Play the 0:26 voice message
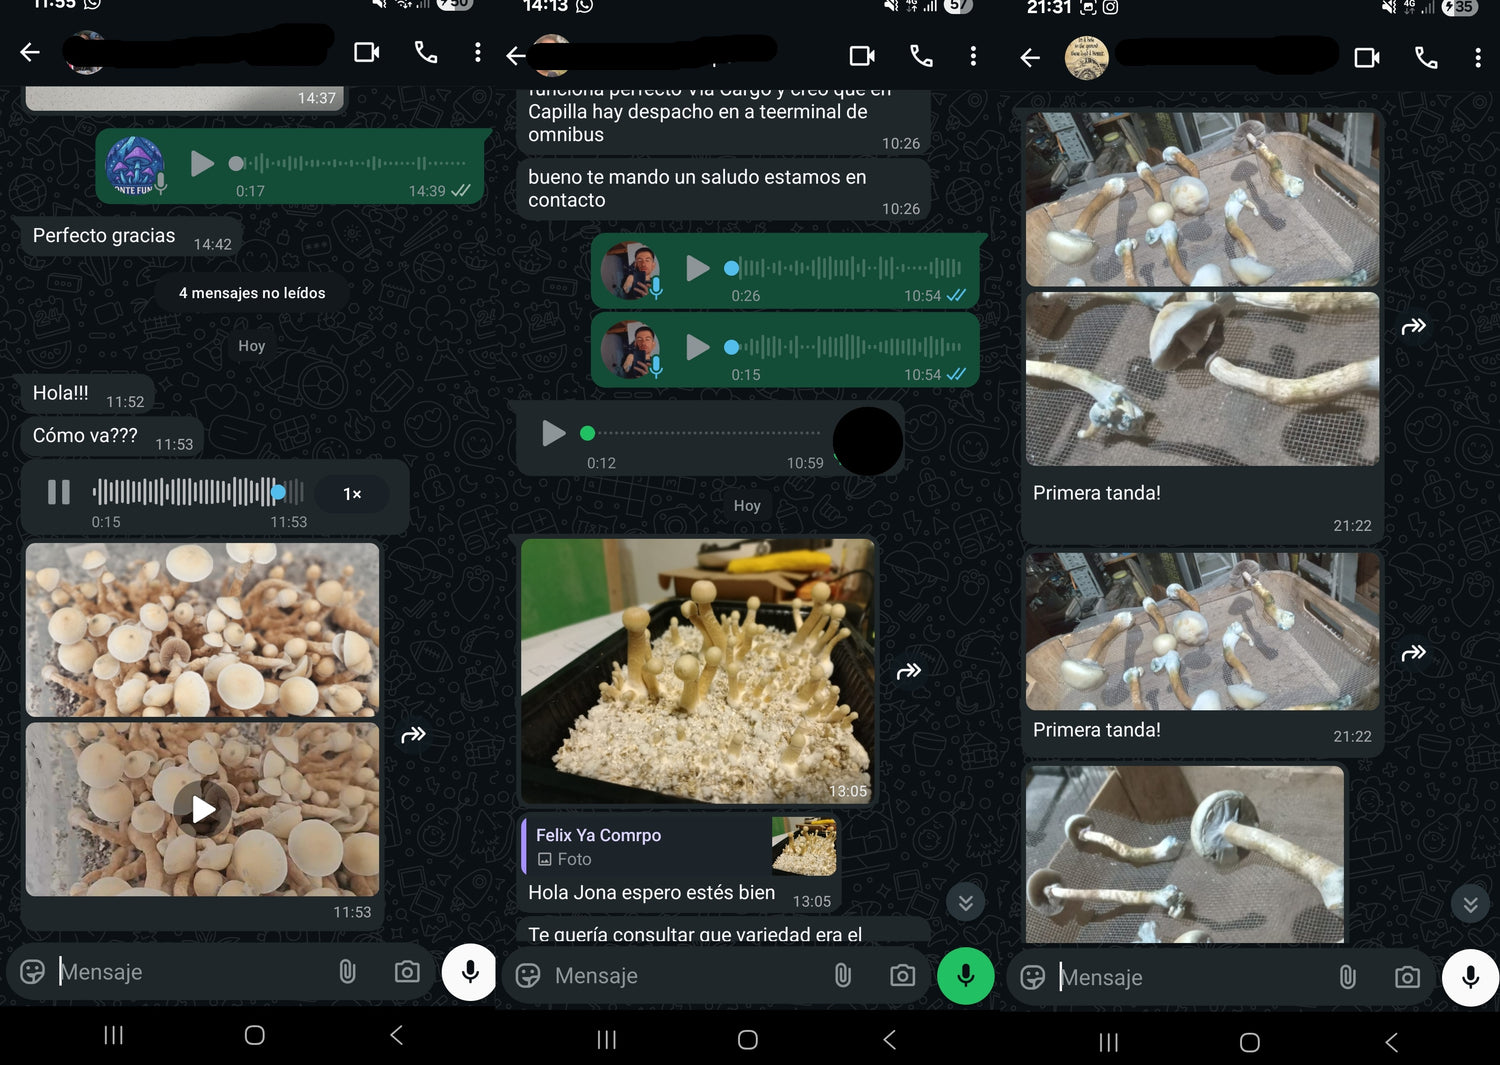1500x1065 pixels. click(697, 268)
